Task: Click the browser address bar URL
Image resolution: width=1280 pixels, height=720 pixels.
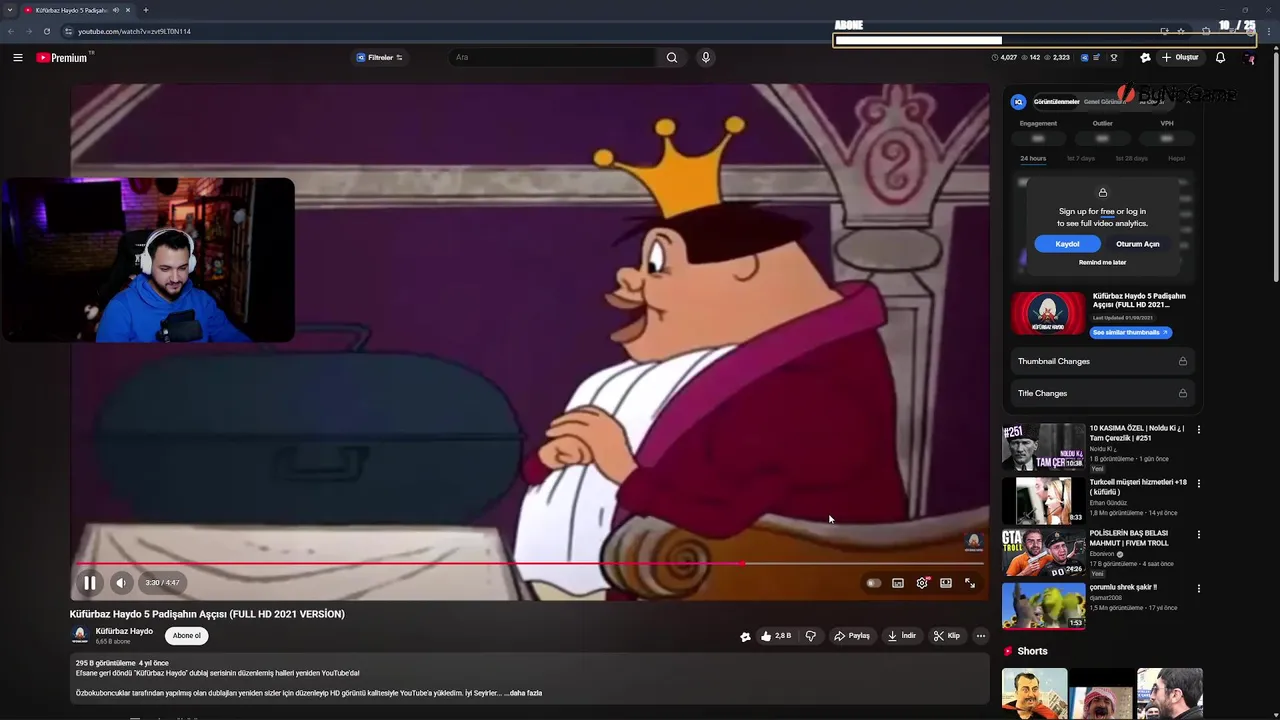Action: (x=134, y=31)
